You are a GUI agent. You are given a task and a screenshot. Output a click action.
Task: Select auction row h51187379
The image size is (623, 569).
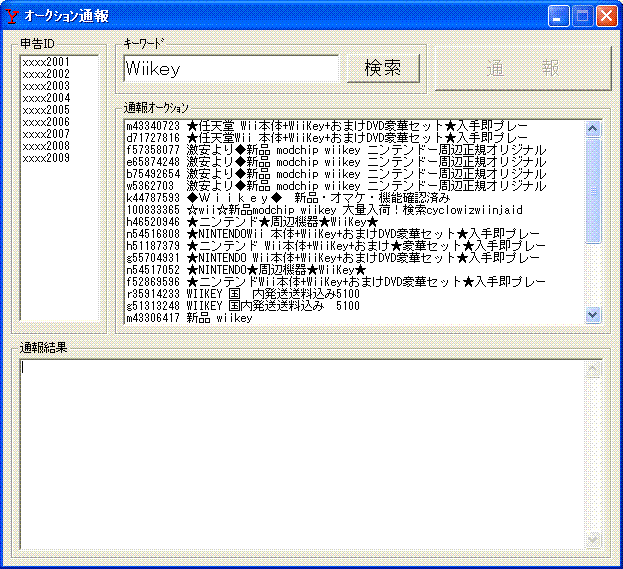point(354,246)
